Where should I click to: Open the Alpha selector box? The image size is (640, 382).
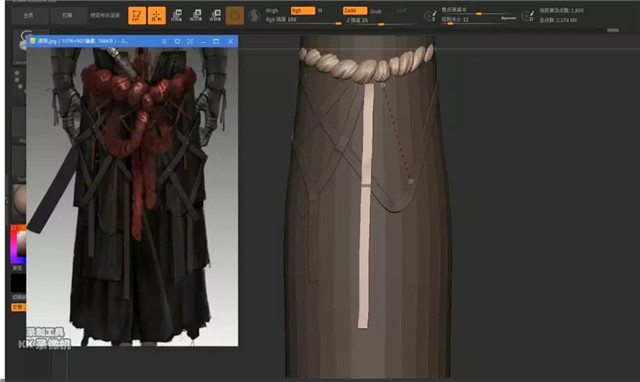[x=19, y=125]
